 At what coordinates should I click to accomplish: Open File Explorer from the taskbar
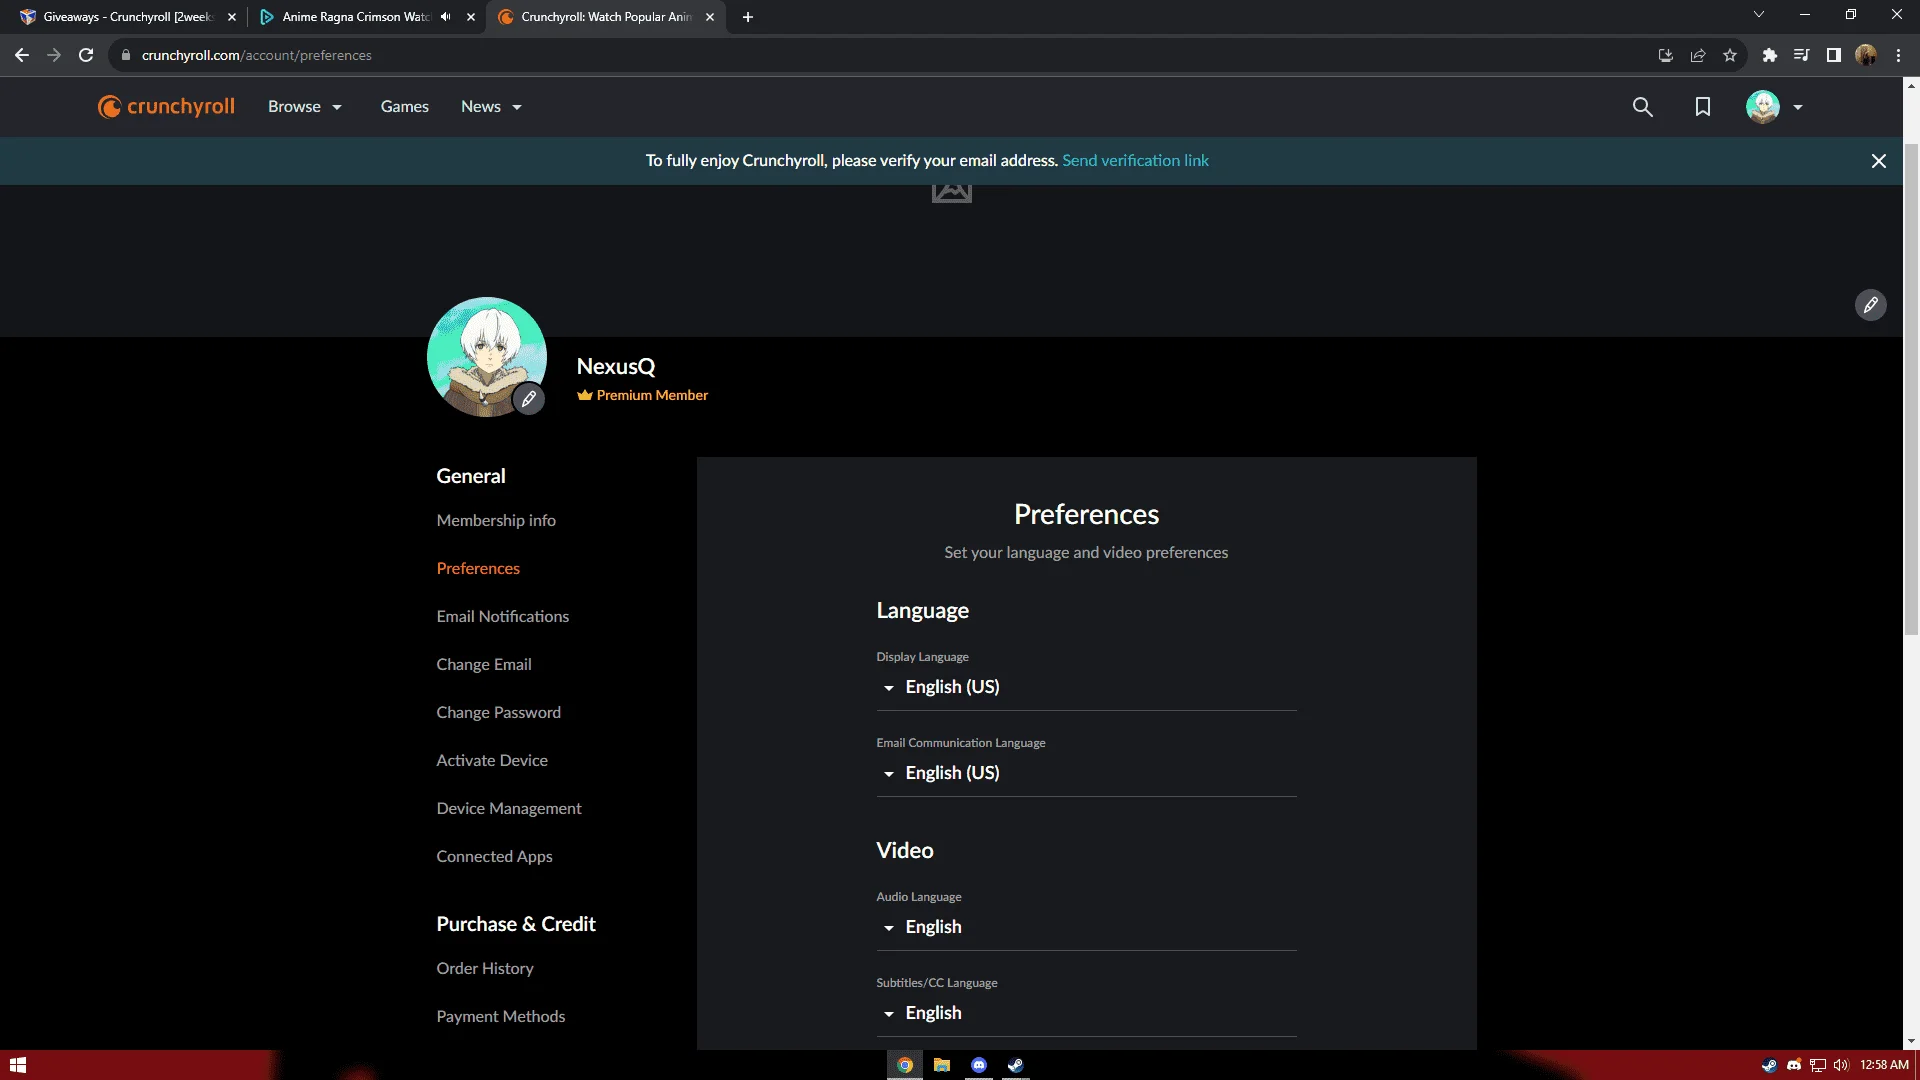point(941,1065)
